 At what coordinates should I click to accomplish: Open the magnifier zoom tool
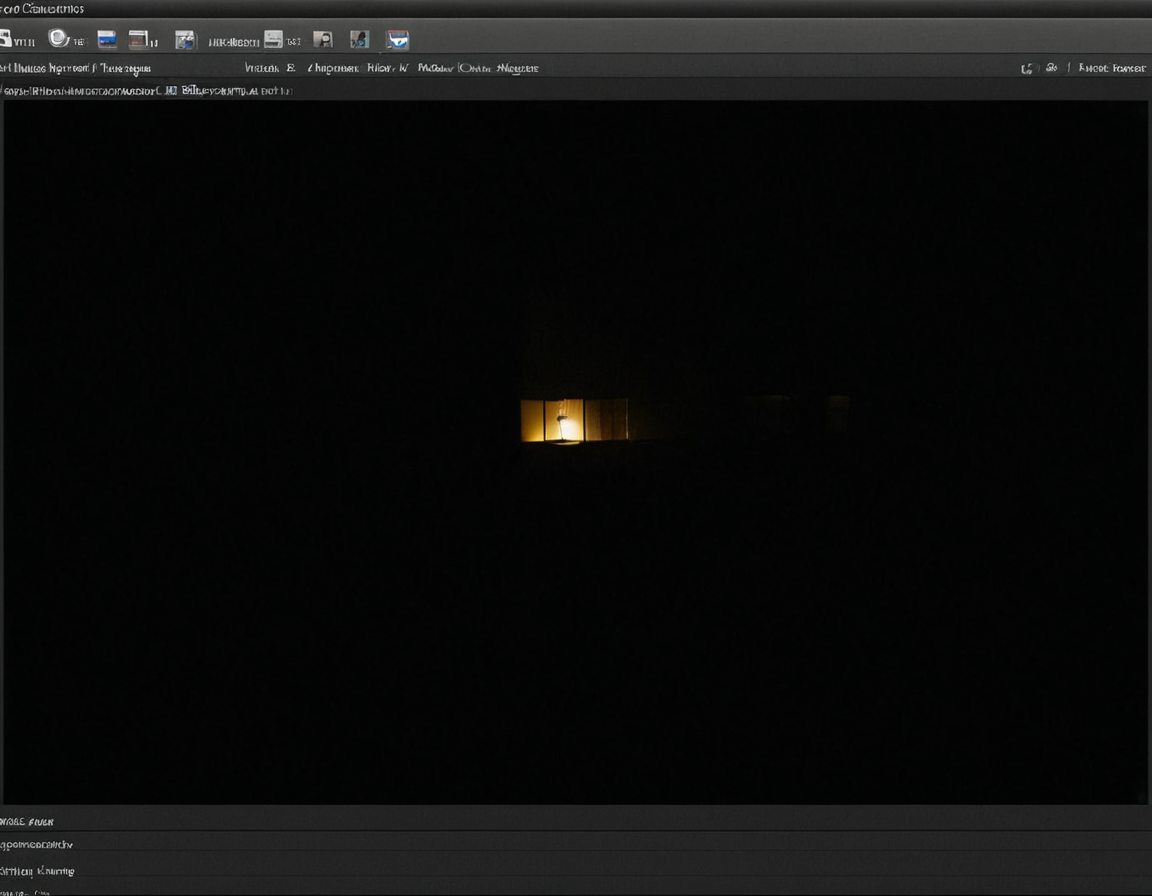pos(60,39)
